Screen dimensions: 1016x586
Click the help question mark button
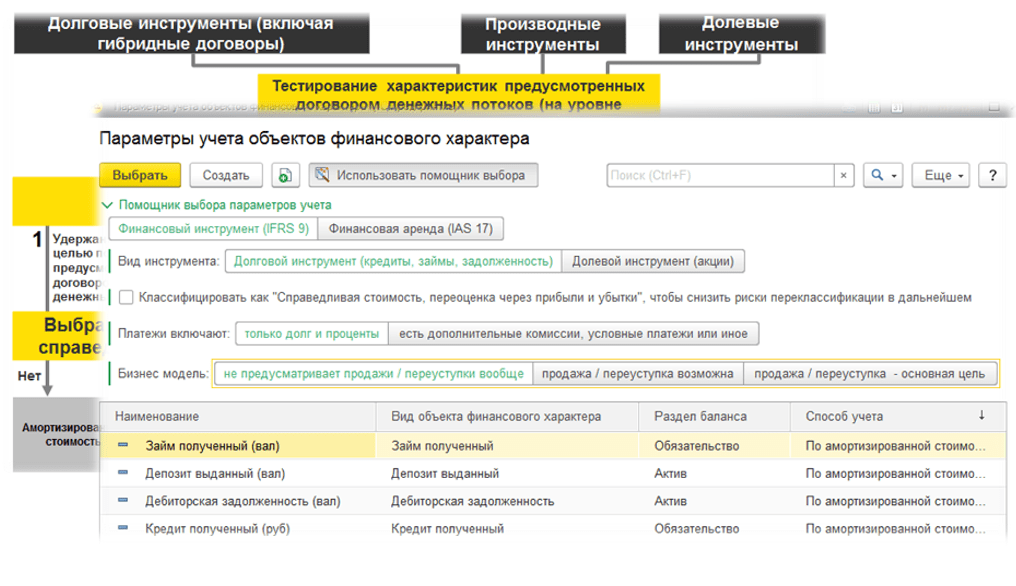(x=991, y=175)
